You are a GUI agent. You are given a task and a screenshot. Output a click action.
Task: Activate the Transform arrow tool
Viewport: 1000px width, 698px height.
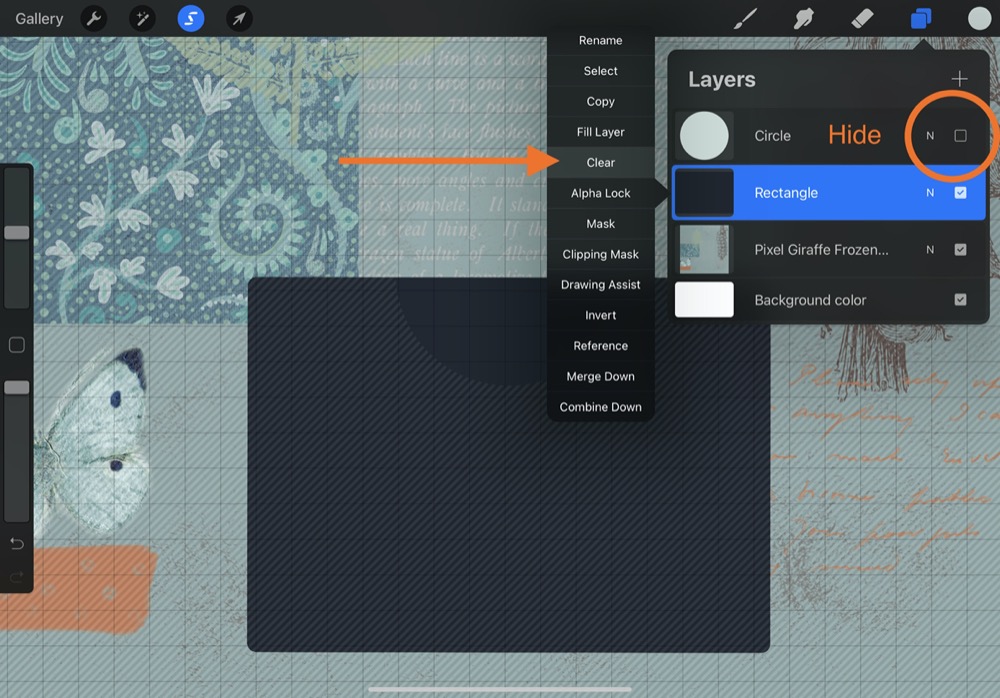click(x=239, y=19)
